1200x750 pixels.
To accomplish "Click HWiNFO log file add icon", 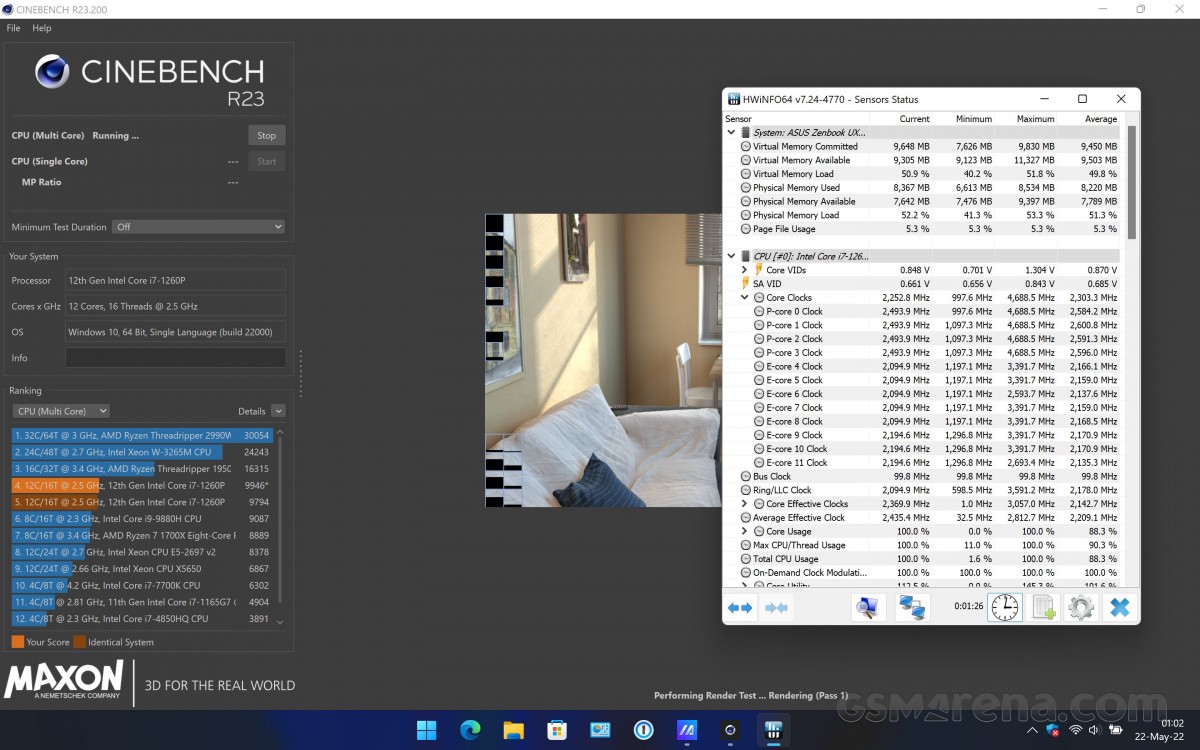I will pyautogui.click(x=1044, y=607).
